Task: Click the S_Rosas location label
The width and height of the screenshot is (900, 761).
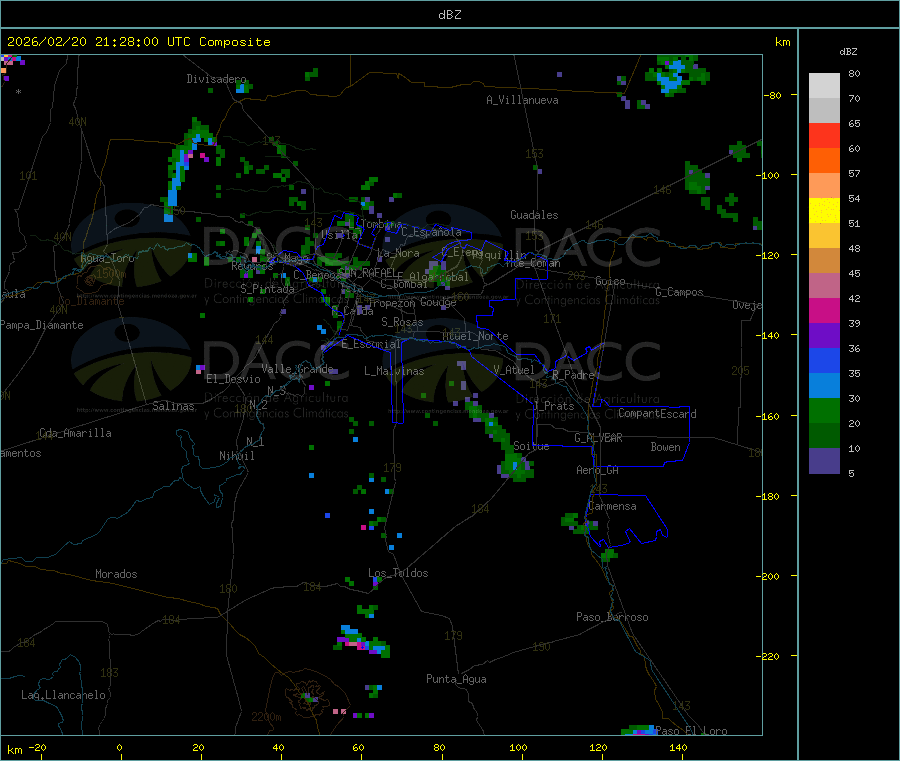Action: tap(402, 322)
